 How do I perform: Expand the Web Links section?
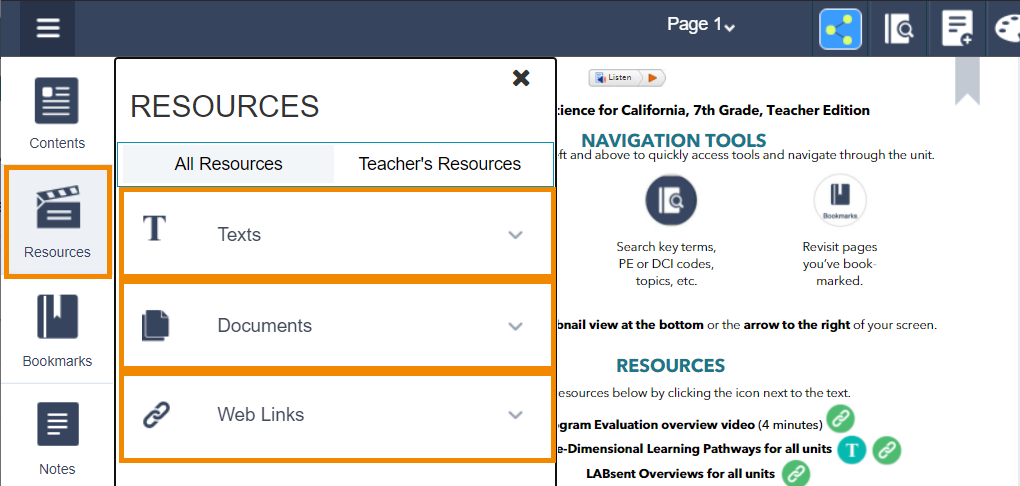(x=337, y=414)
